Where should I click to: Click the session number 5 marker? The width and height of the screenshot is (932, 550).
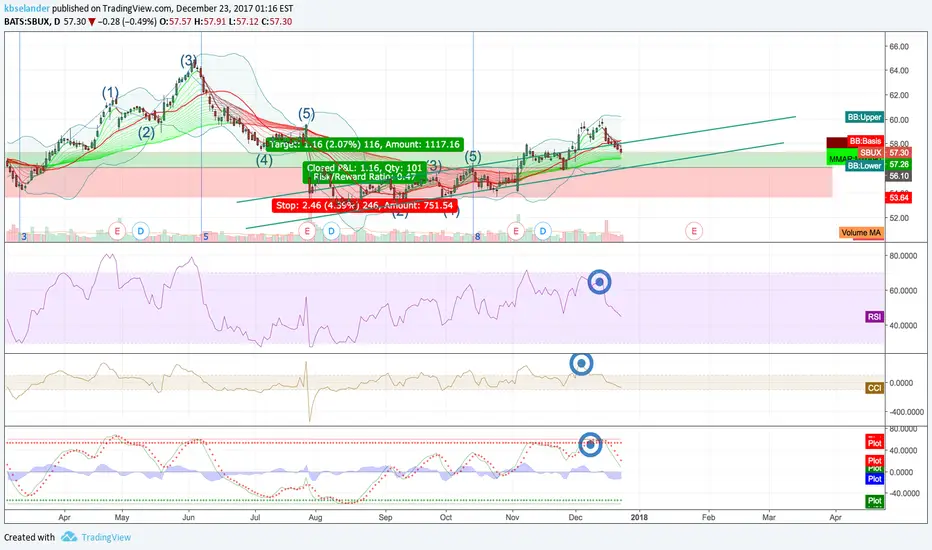tap(206, 237)
